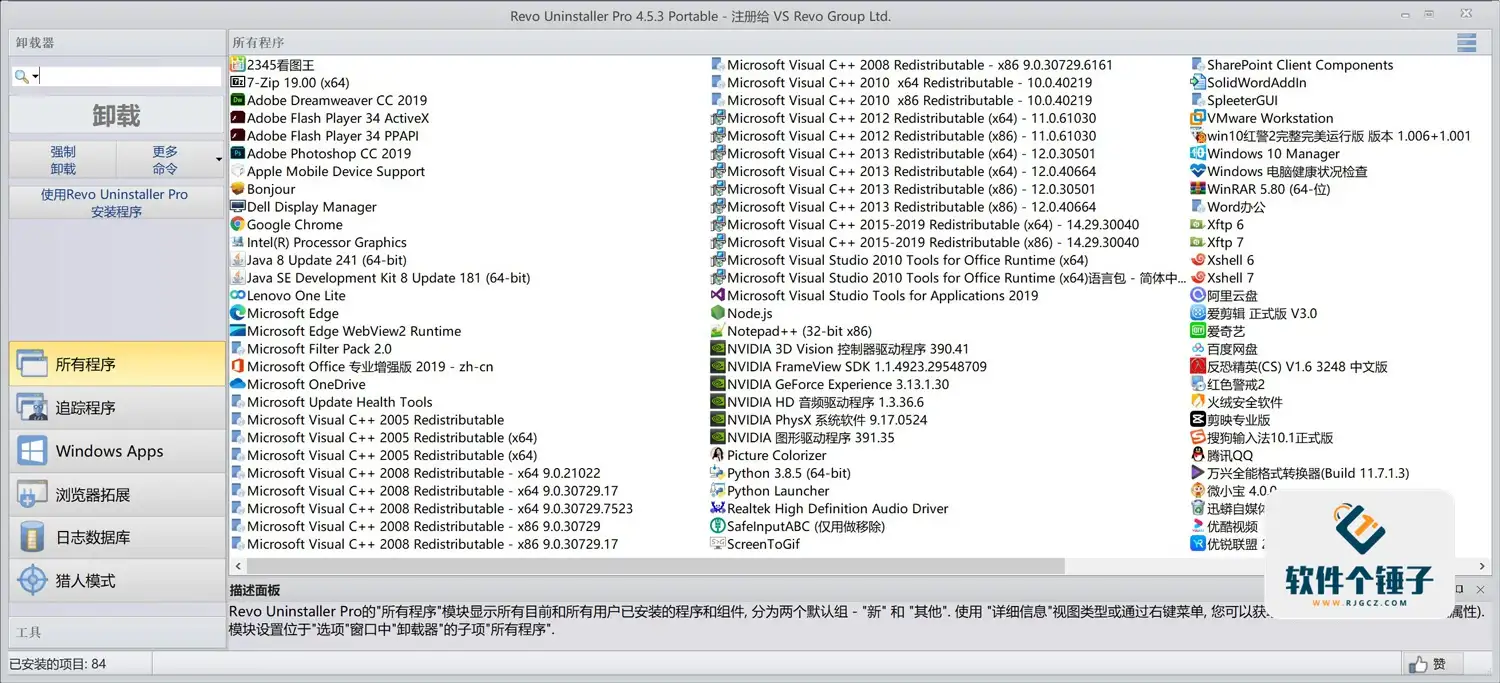Click the 强制卸载 button
The image size is (1500, 683).
(63, 160)
